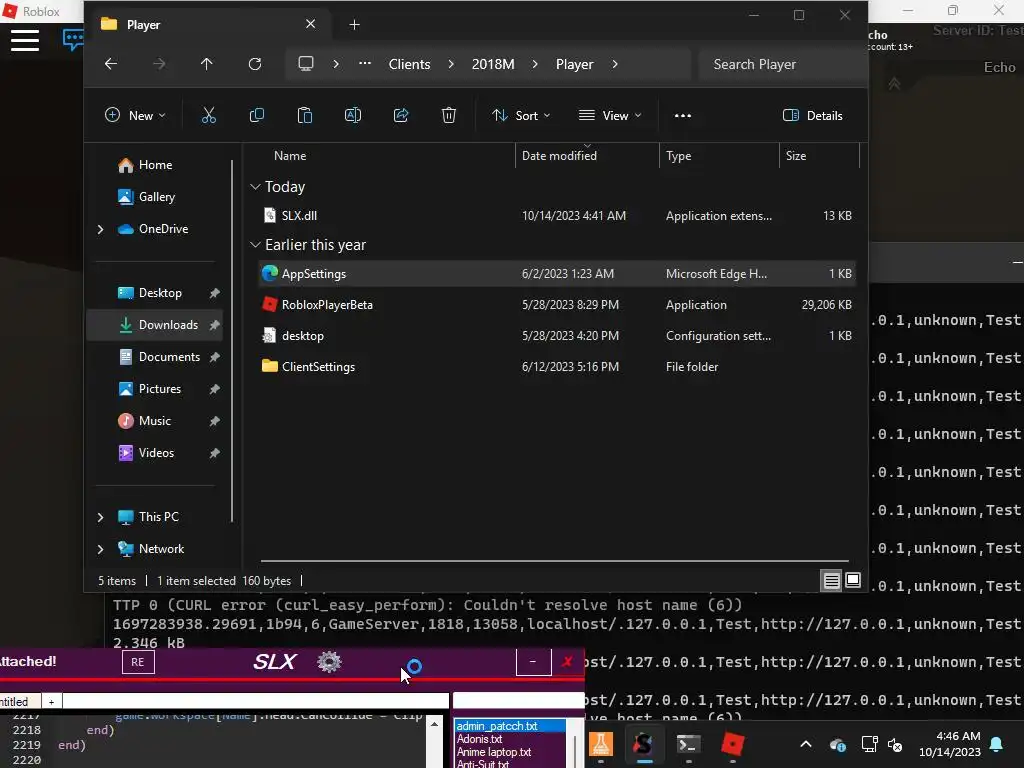This screenshot has width=1024, height=768.
Task: Collapse the Earlier this year group
Action: pyautogui.click(x=255, y=245)
